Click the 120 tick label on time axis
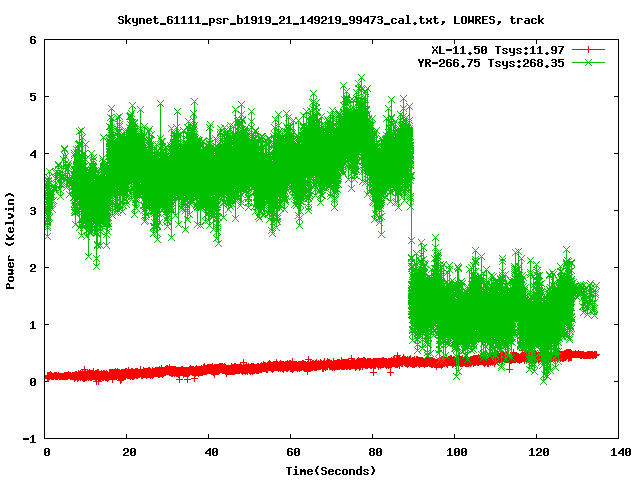640x480 pixels. point(537,452)
